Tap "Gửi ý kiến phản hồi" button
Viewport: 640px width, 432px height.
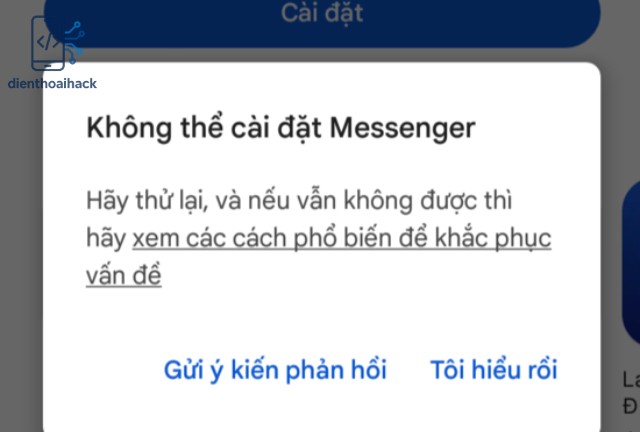point(275,370)
